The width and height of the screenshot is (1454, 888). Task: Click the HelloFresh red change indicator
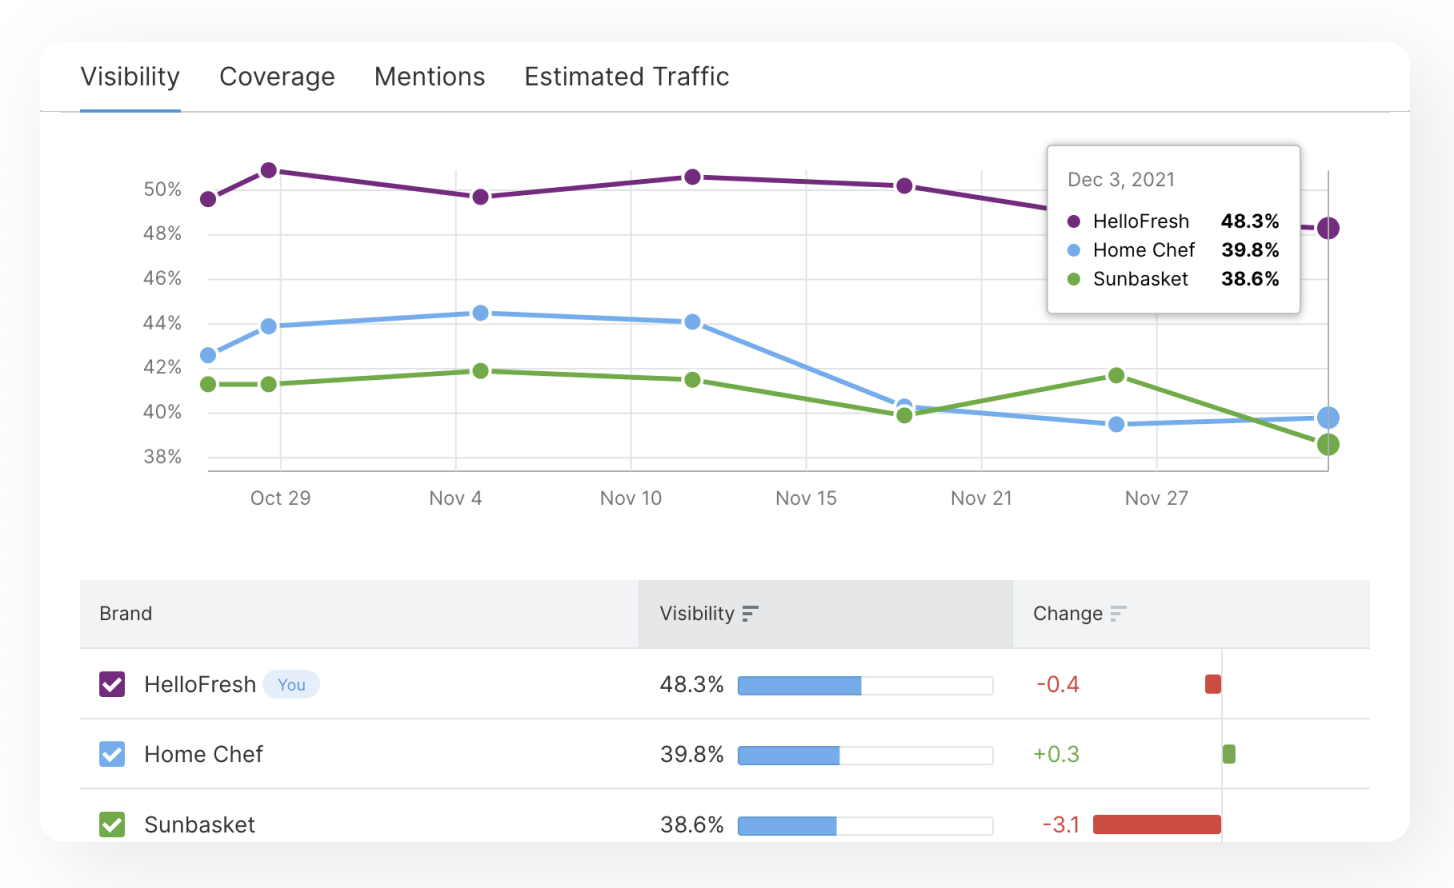(x=1213, y=684)
